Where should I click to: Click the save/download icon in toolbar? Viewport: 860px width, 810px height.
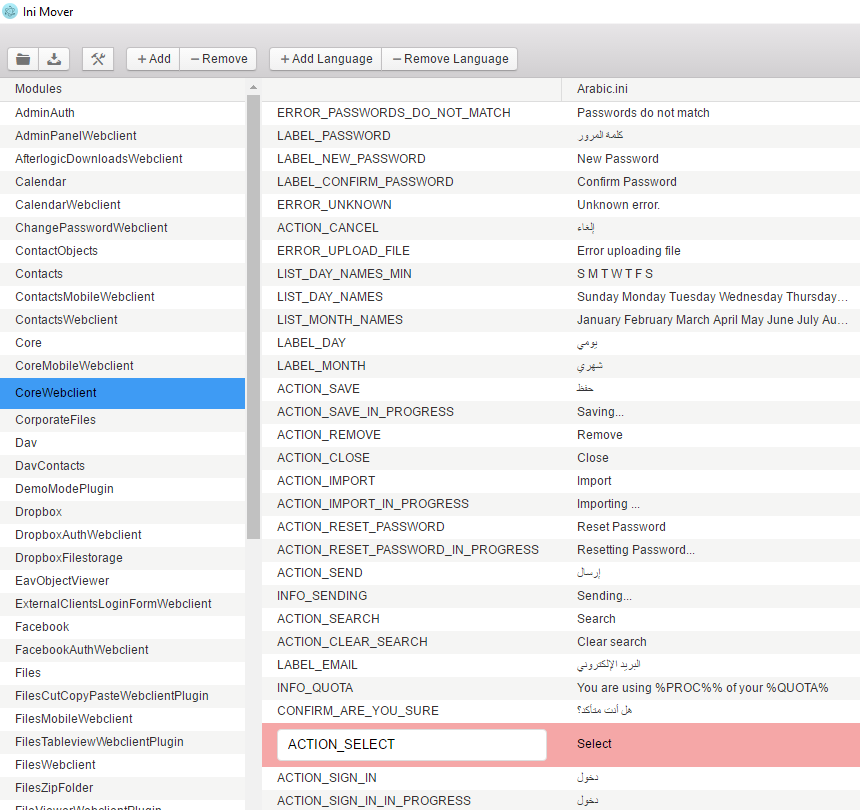pos(54,59)
